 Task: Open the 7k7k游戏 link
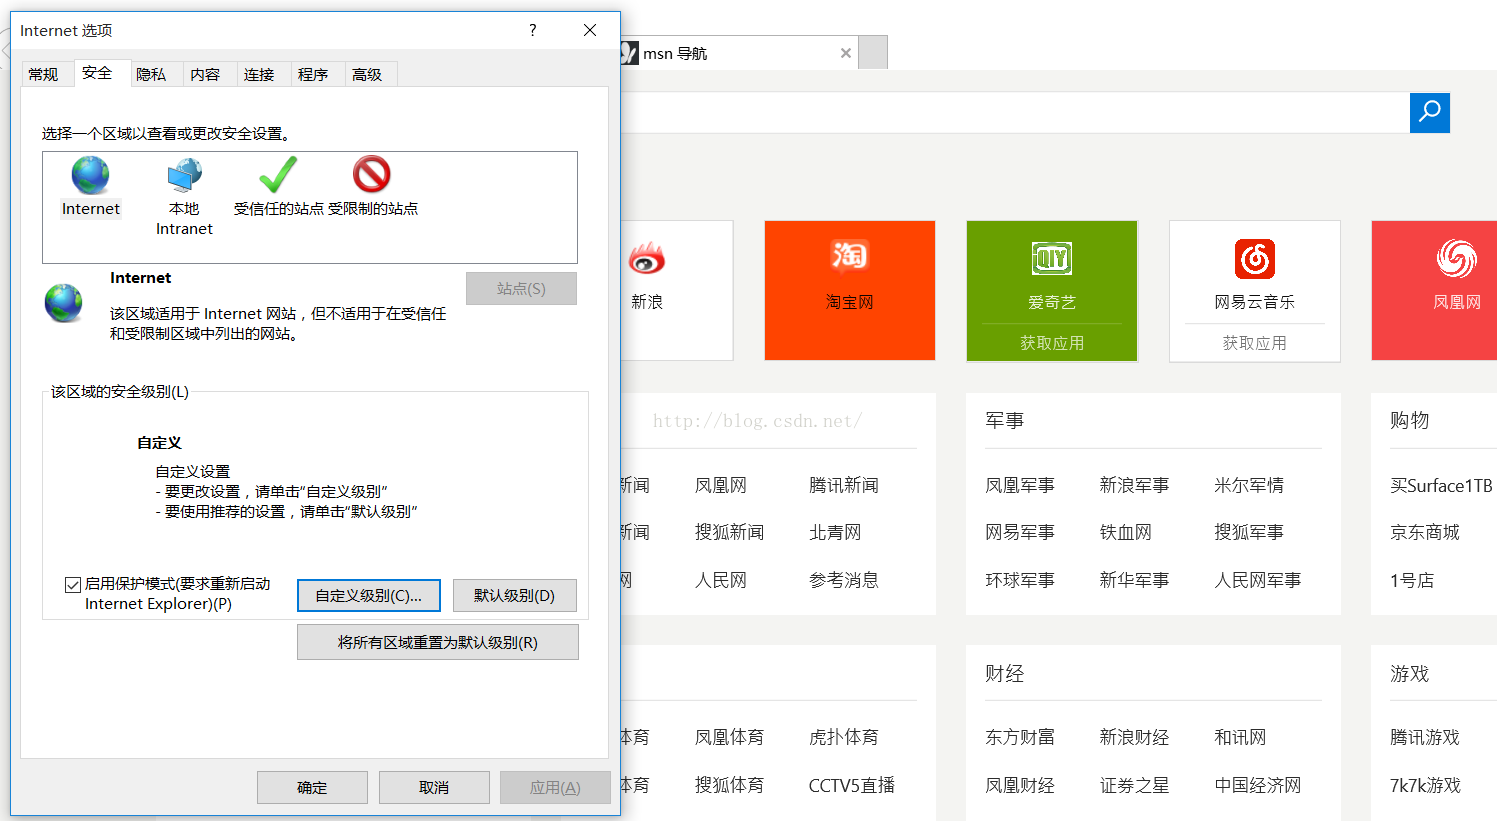(1425, 785)
